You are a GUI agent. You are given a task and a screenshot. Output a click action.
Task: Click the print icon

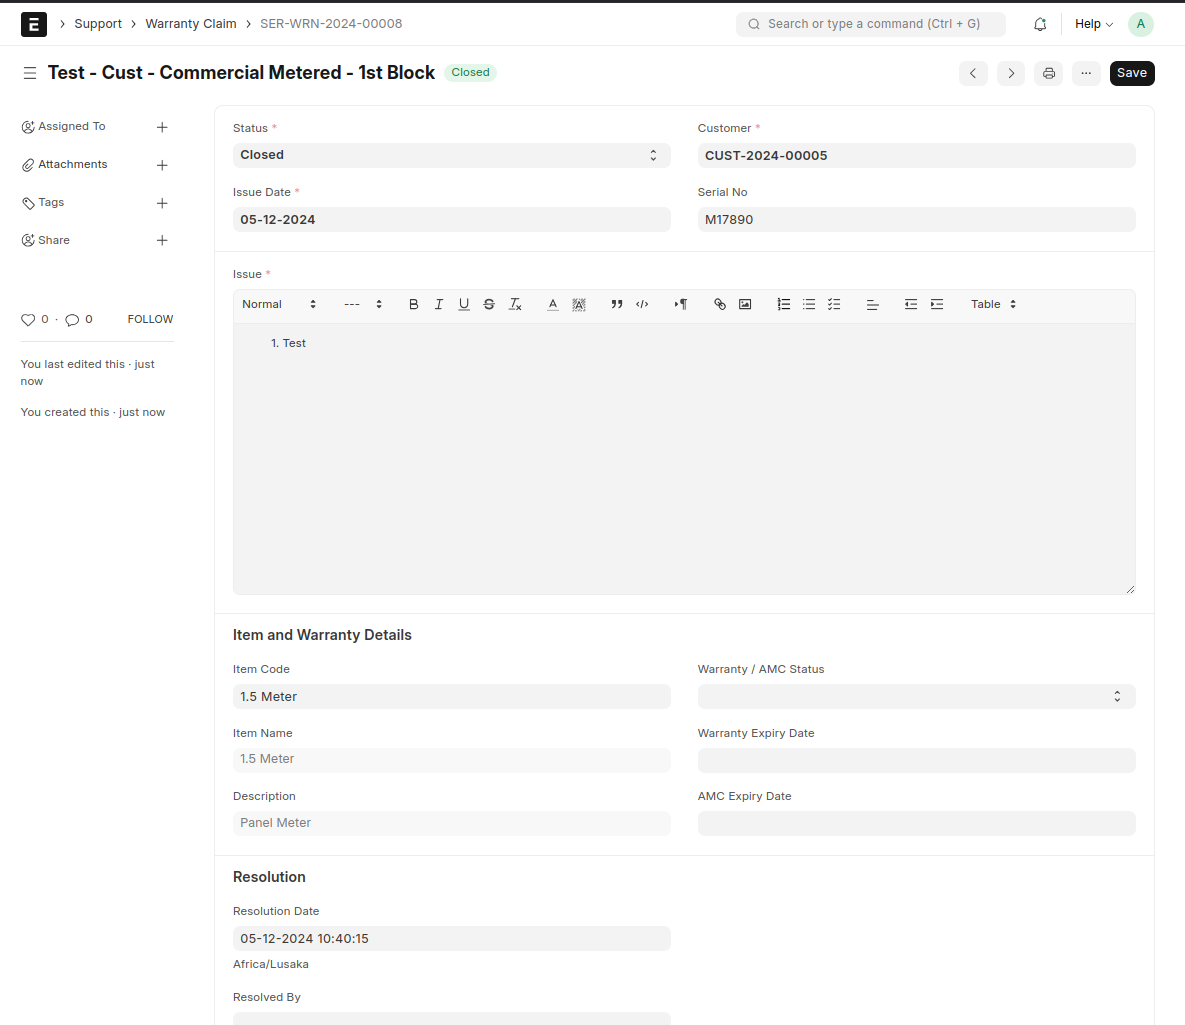1048,73
